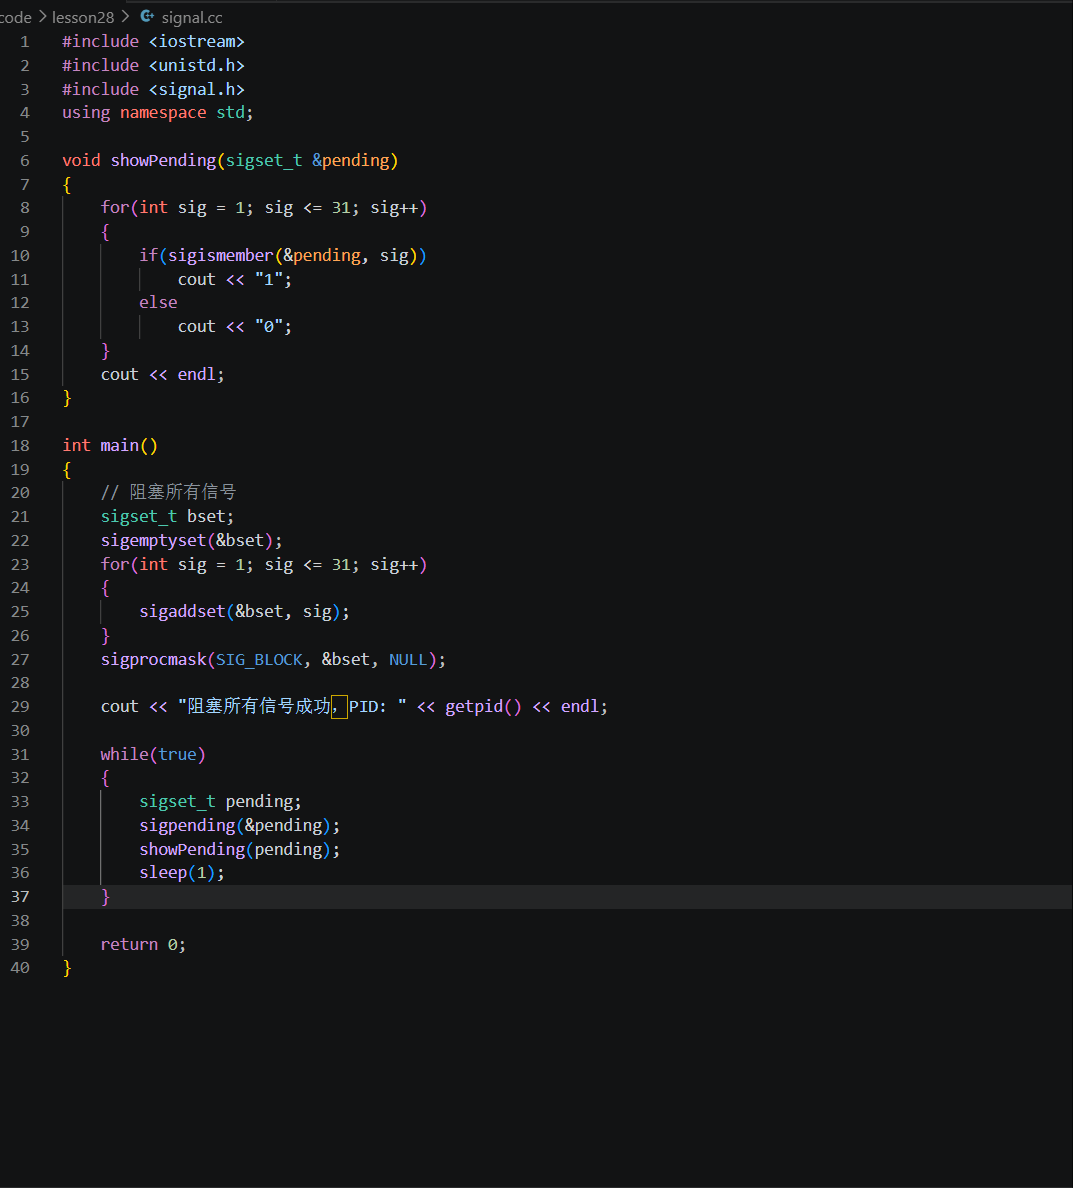Image resolution: width=1073 pixels, height=1188 pixels.
Task: Click 'sigset_t bset;' on line 21
Action: (167, 517)
